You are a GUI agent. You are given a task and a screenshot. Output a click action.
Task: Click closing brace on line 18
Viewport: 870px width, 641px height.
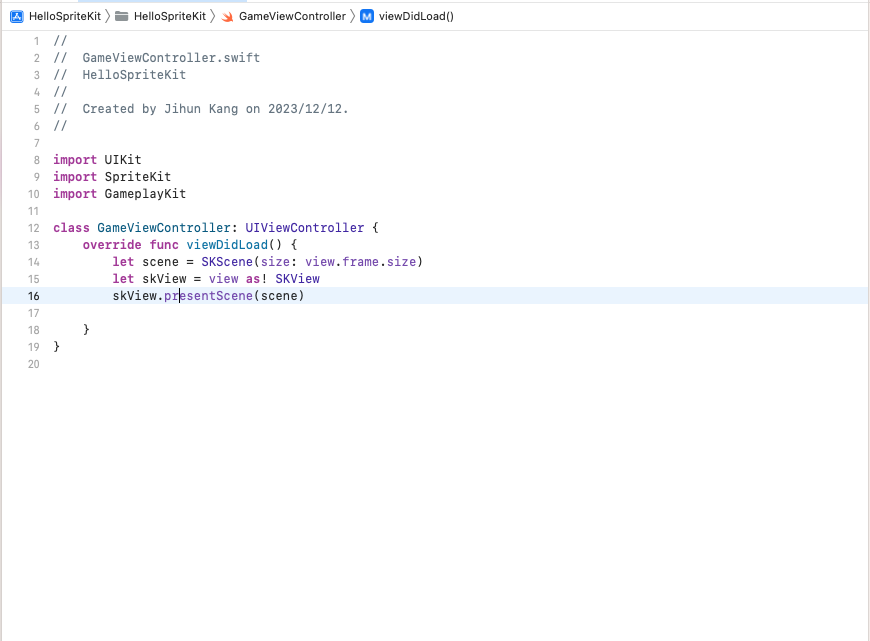click(86, 330)
